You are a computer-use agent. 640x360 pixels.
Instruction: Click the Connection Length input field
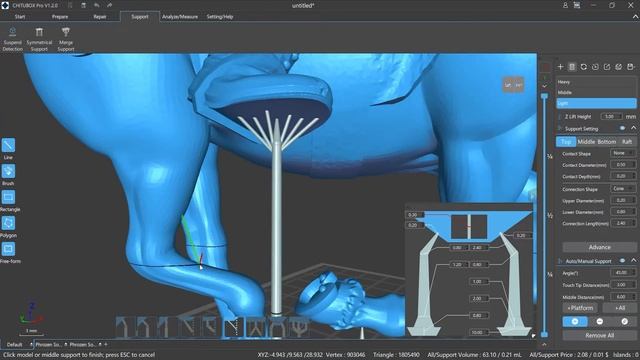click(x=622, y=223)
